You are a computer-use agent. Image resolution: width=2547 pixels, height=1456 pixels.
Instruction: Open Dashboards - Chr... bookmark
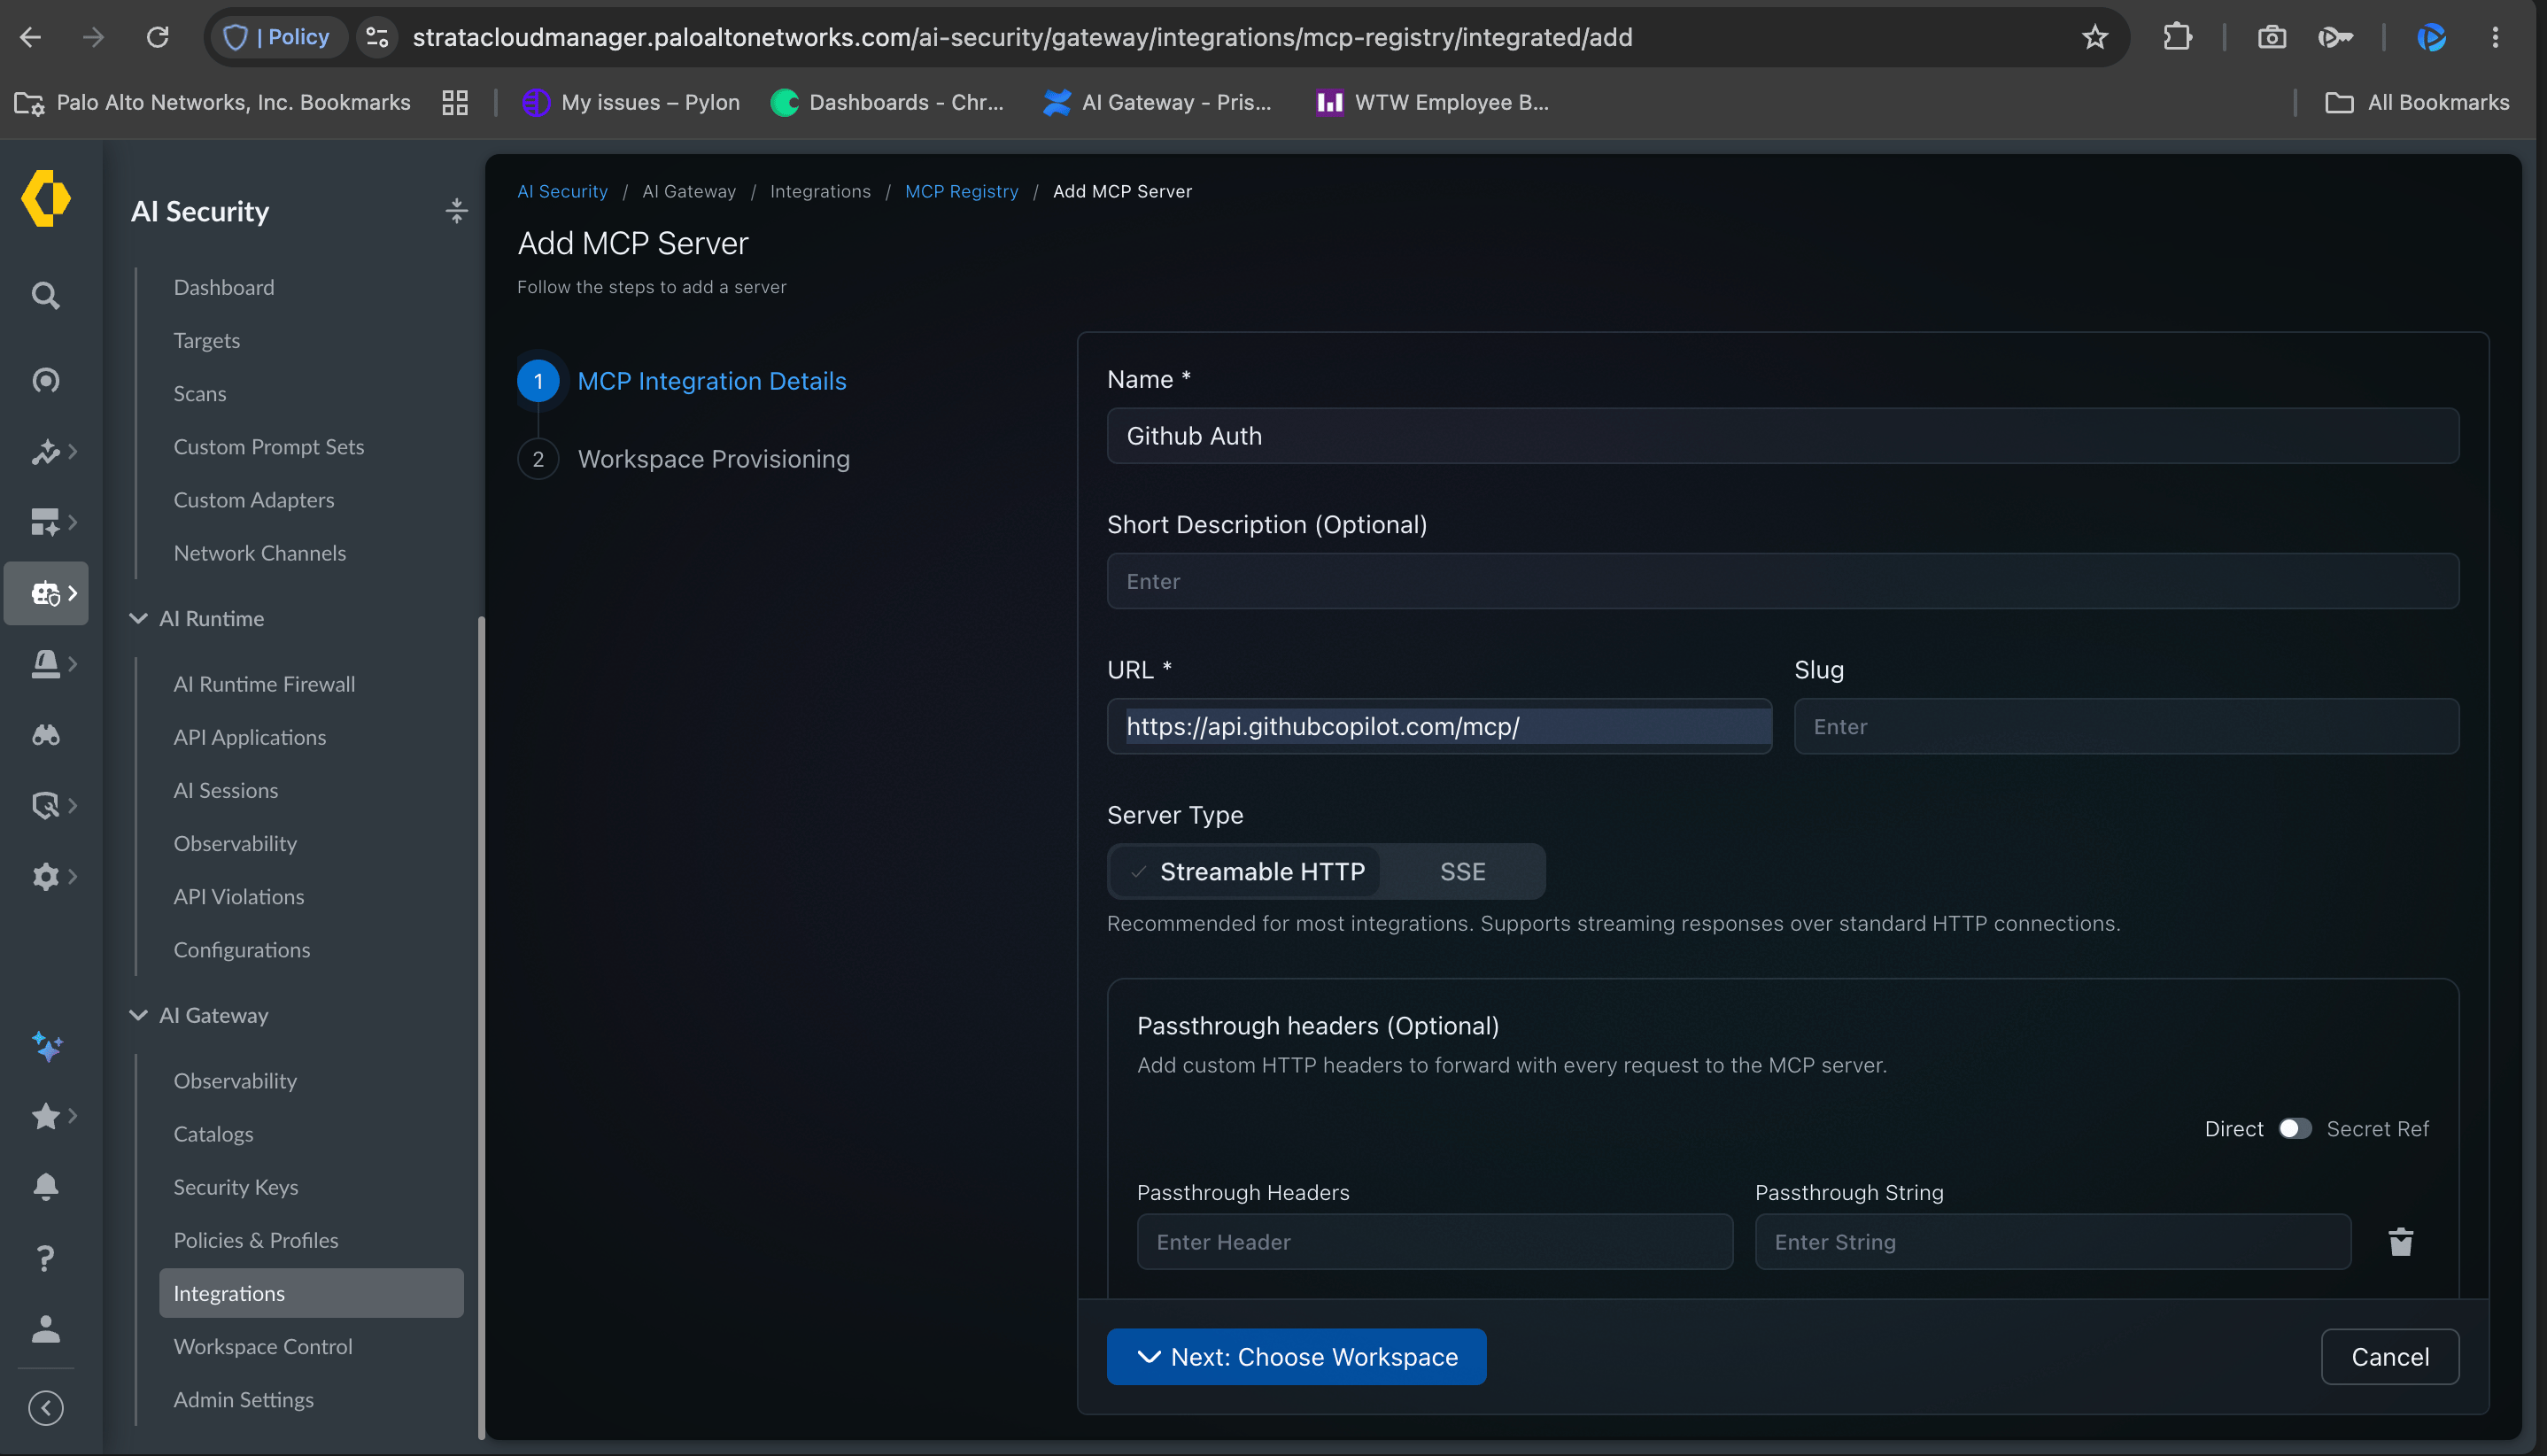point(887,102)
